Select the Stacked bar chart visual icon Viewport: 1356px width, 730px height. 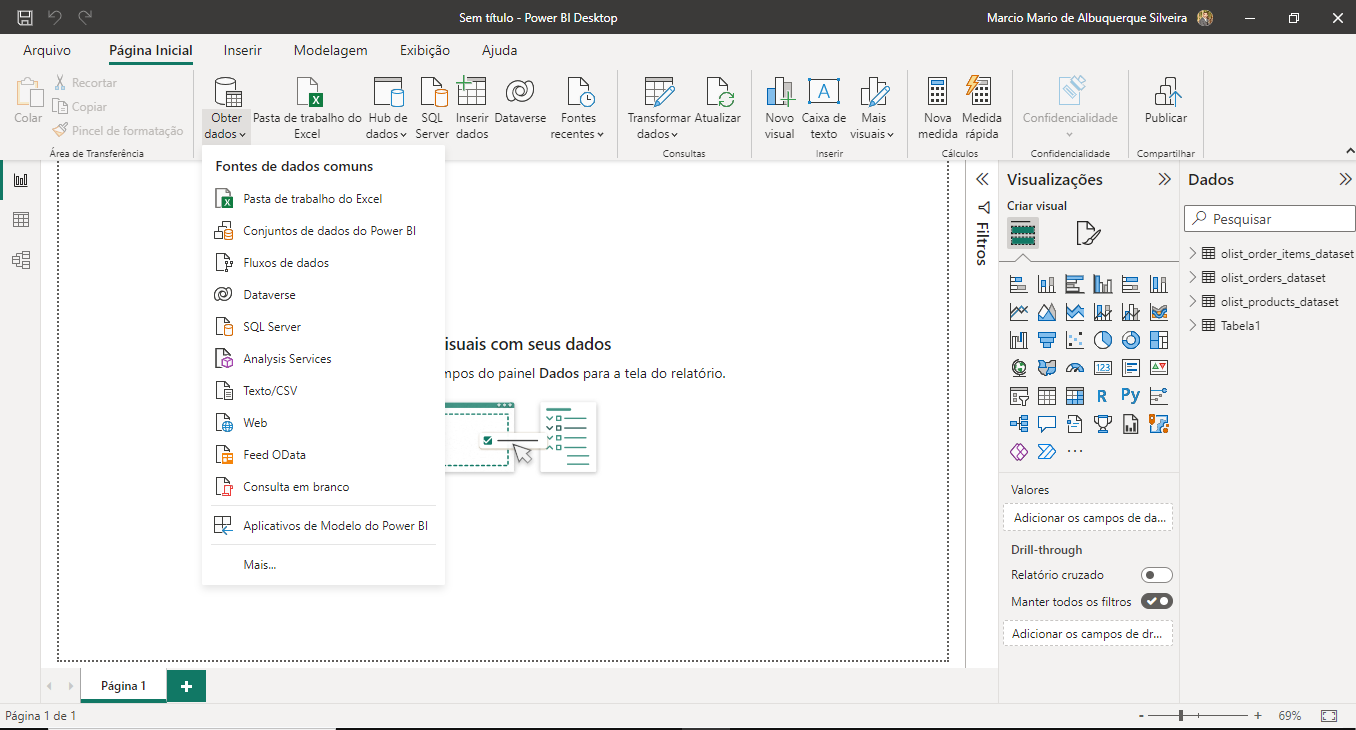click(x=1019, y=284)
